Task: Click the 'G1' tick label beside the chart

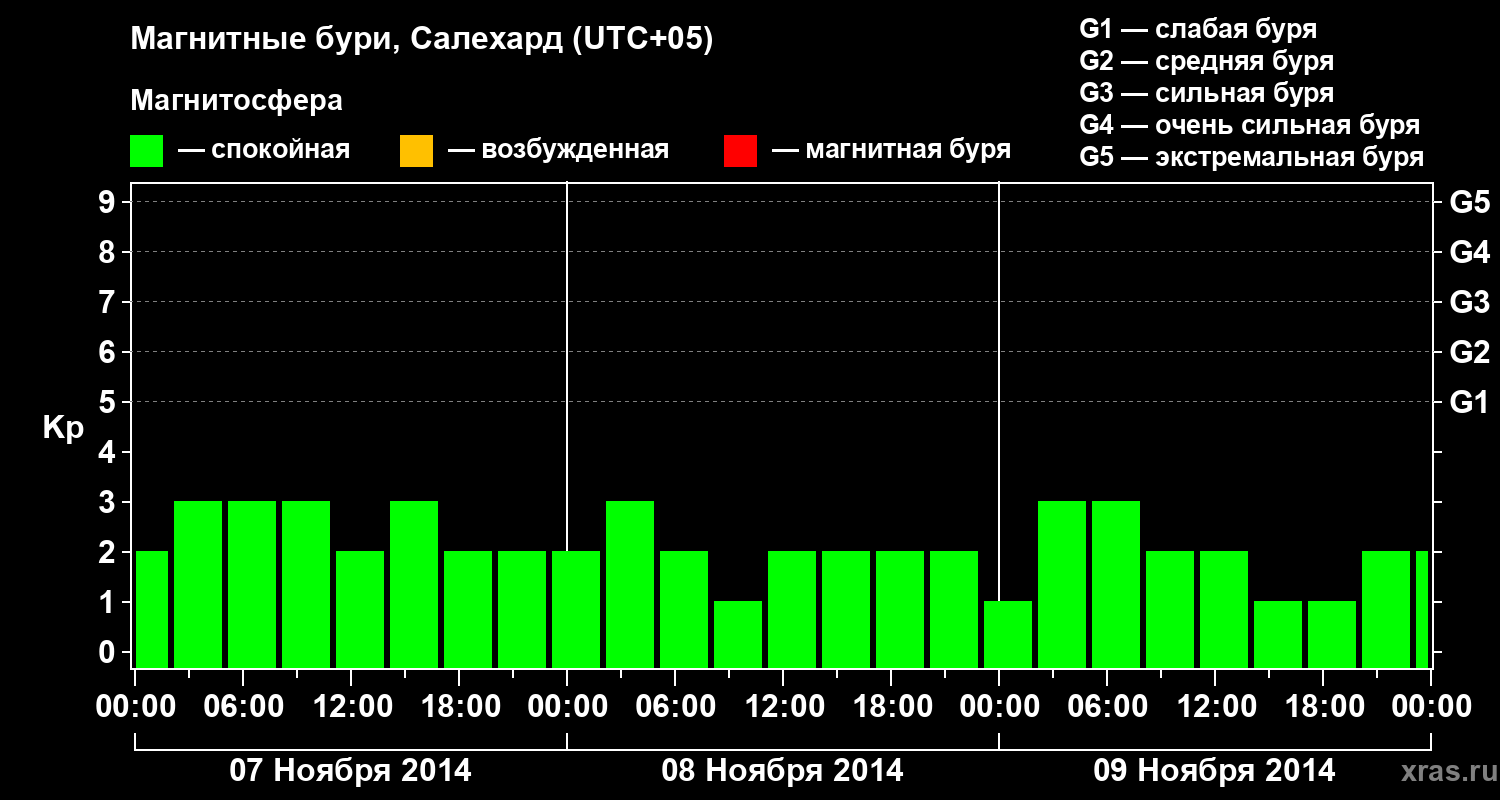Action: pos(1470,402)
